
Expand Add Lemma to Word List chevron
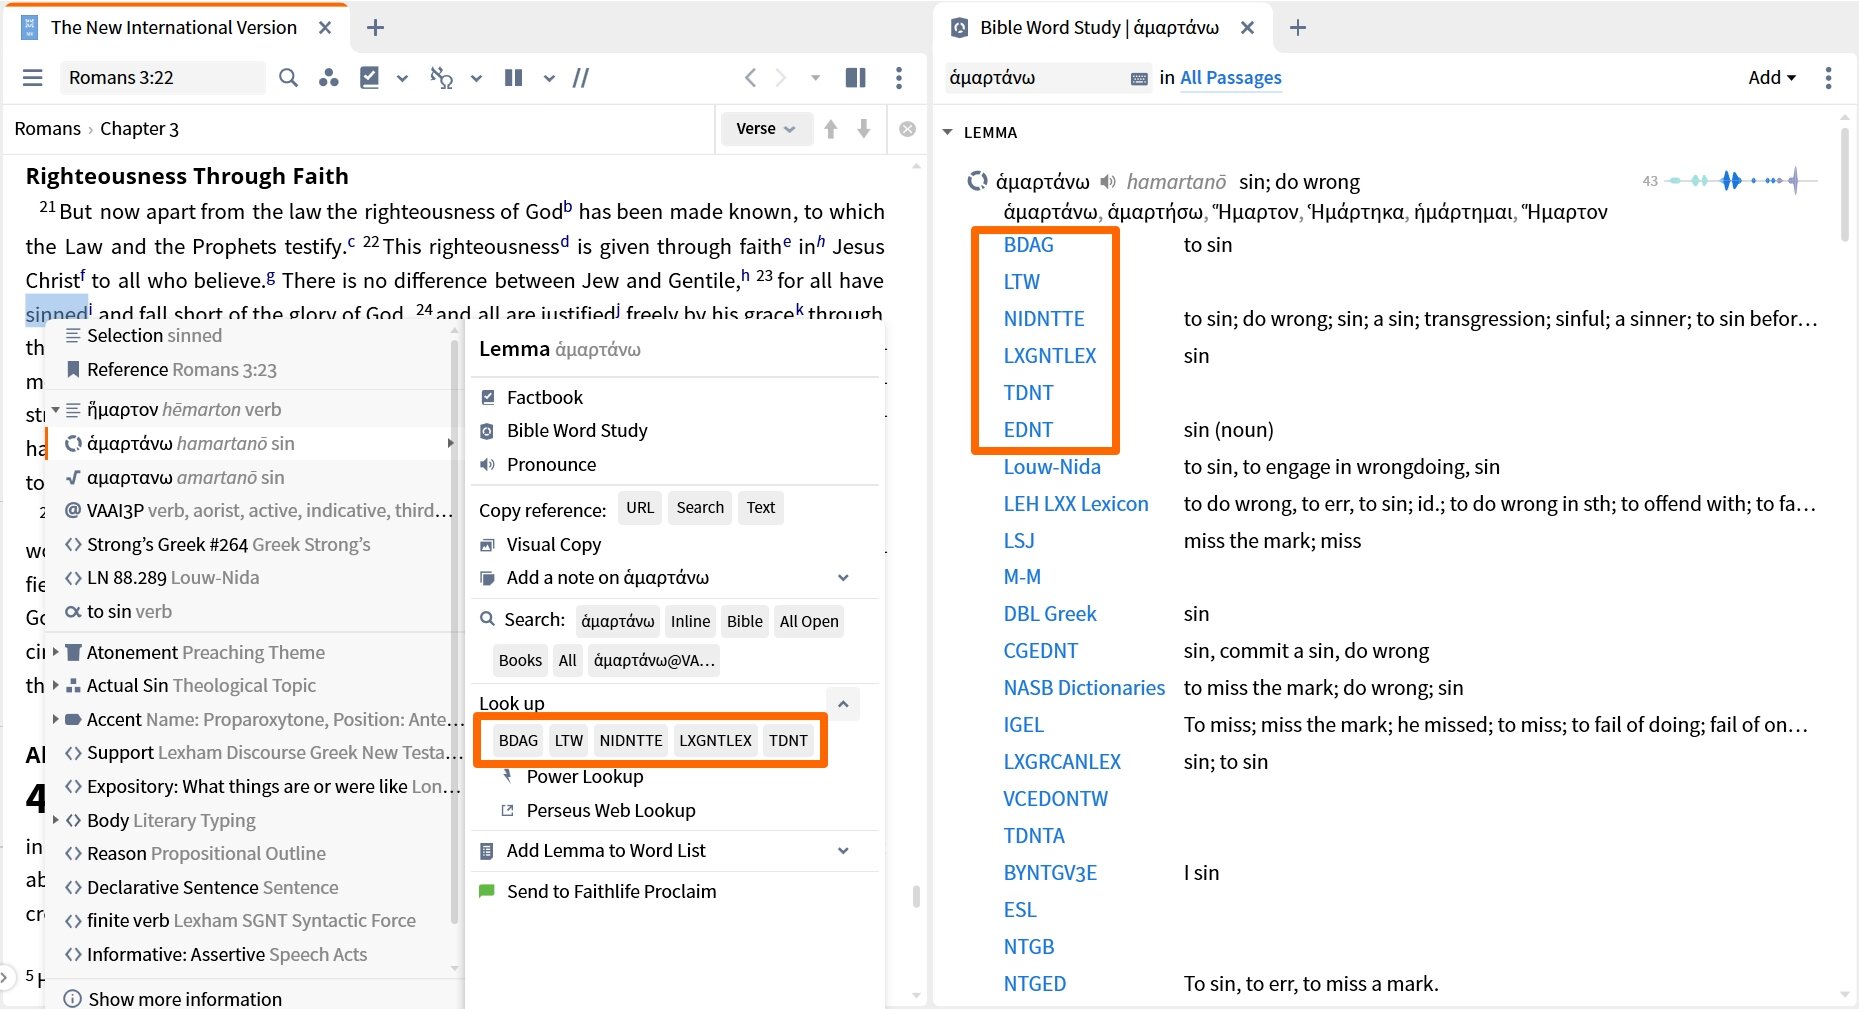point(843,851)
